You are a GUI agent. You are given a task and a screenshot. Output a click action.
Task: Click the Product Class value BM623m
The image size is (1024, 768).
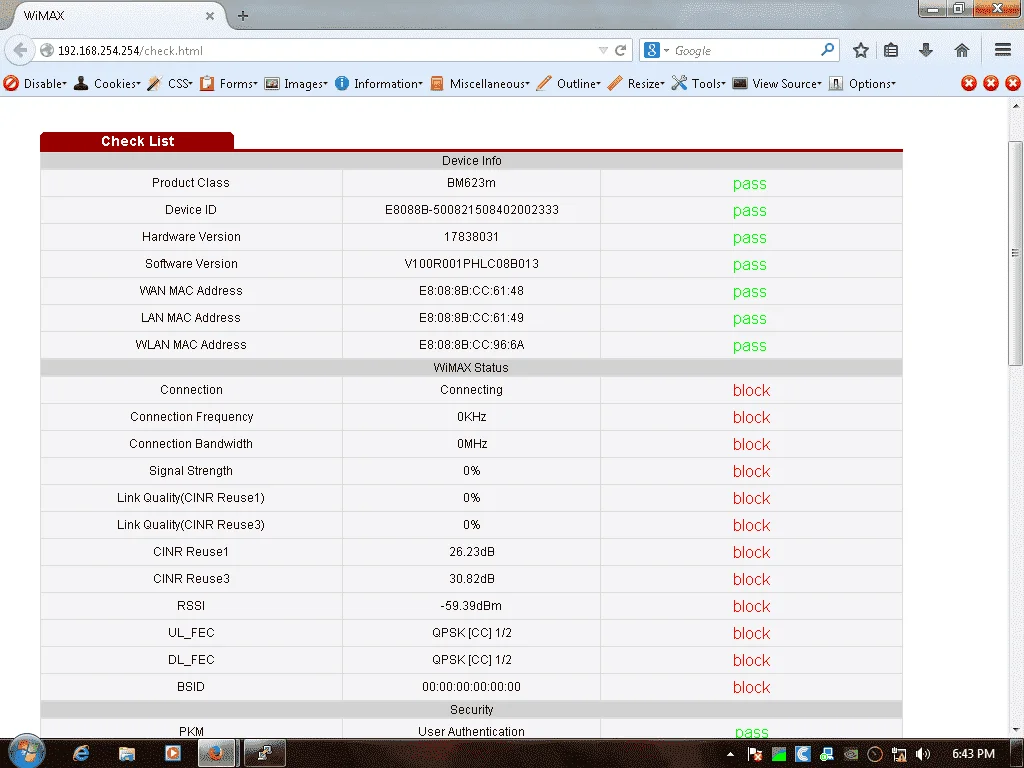(472, 183)
